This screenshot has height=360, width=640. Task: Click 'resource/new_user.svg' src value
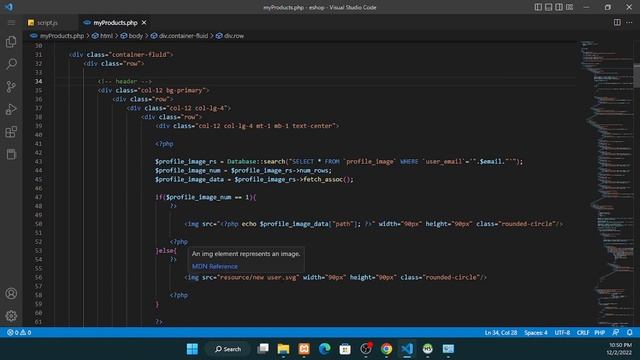[x=258, y=278]
